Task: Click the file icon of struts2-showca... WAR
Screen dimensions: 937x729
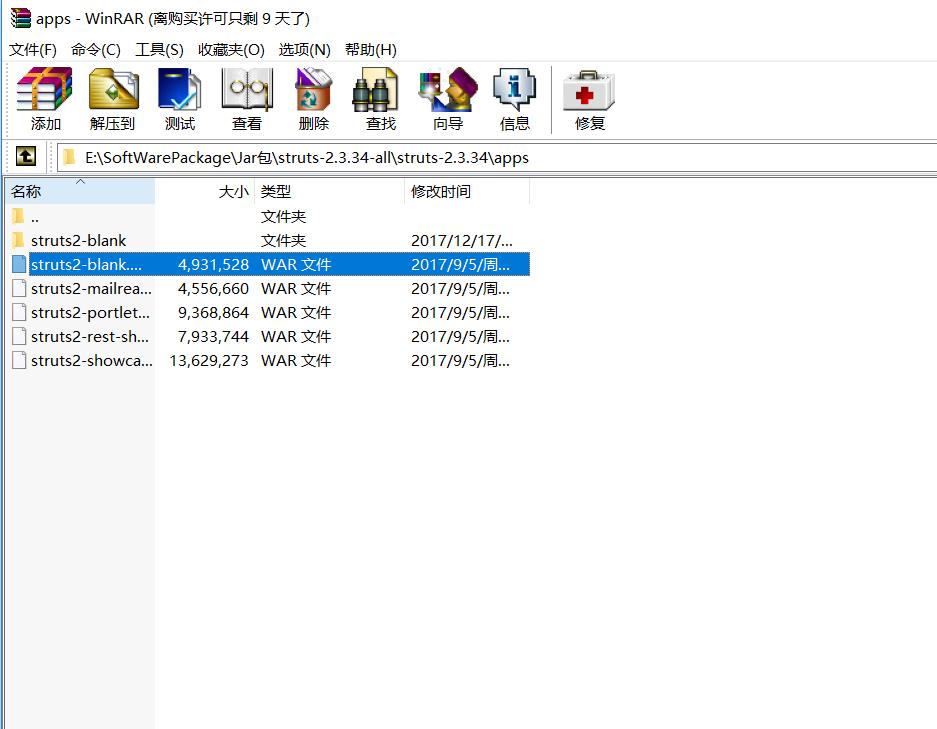Action: [19, 360]
